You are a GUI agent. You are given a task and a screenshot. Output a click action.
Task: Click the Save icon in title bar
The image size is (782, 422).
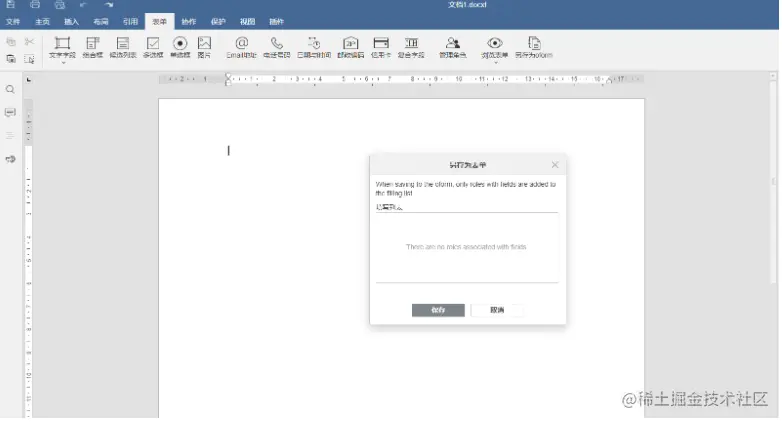coord(10,4)
